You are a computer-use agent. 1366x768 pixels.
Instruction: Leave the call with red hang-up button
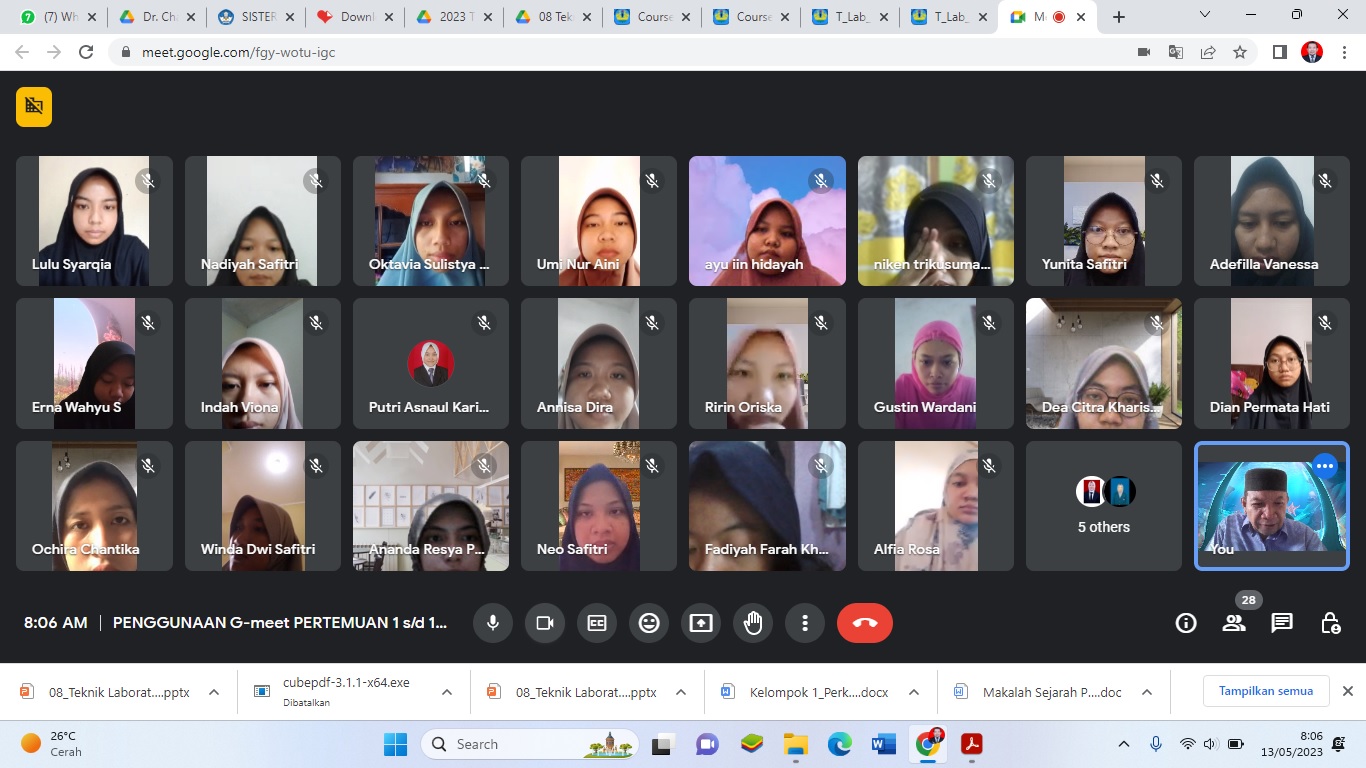(864, 623)
